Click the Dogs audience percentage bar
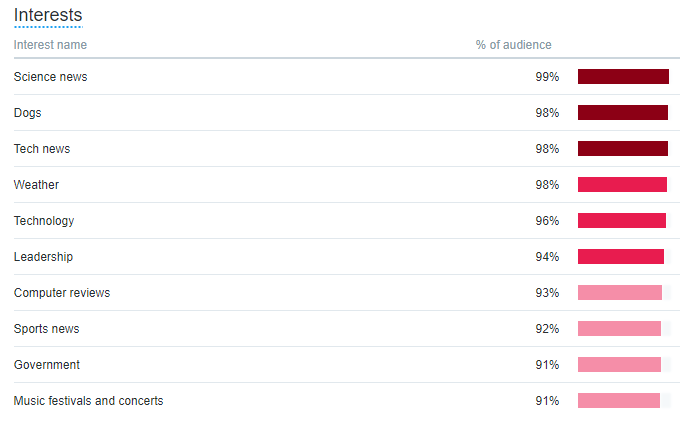 (622, 113)
